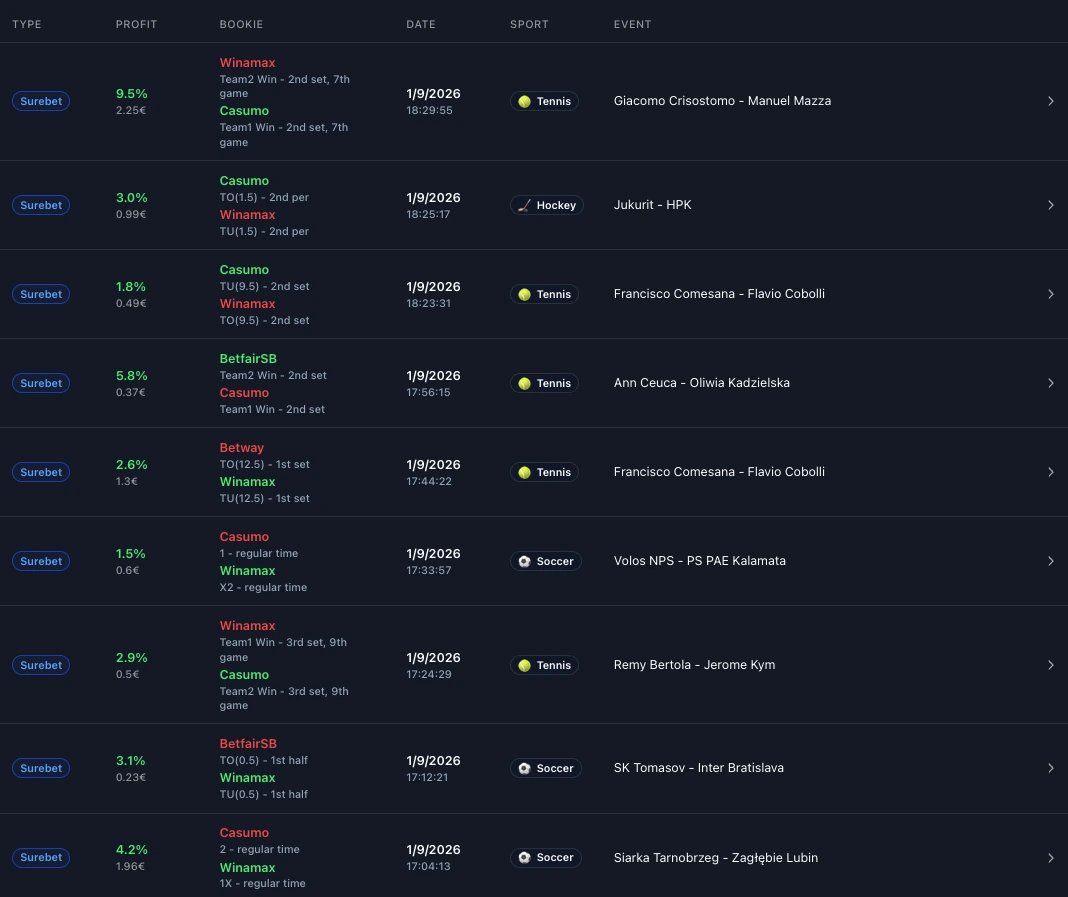Click the Surebet badge in the 1.5% row

41,561
